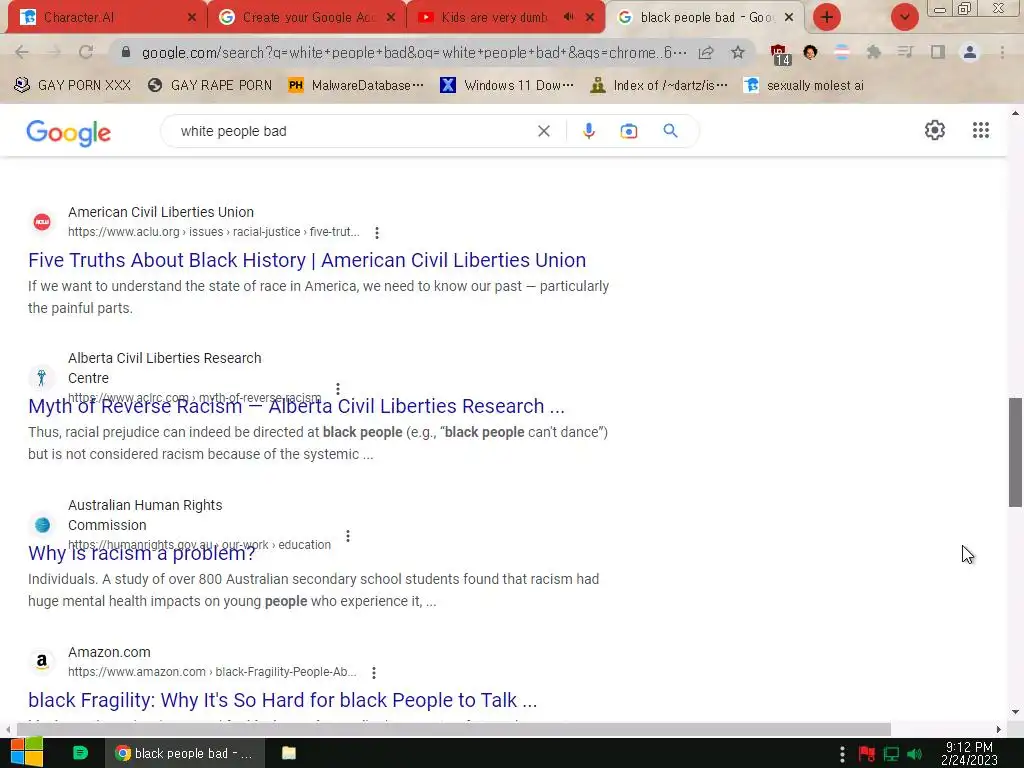
Task: Open the Chrome profile avatar
Action: coord(970,52)
